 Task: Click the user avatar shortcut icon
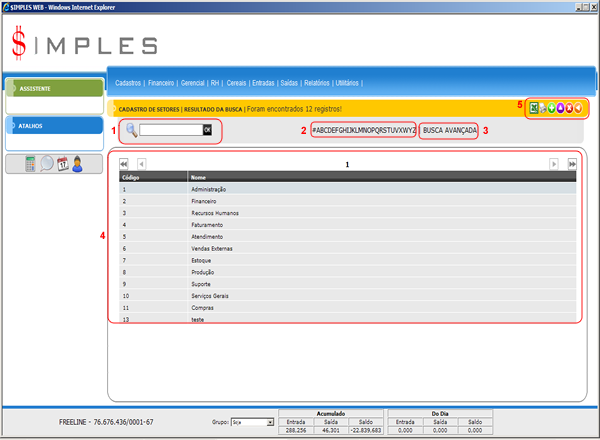tap(77, 164)
